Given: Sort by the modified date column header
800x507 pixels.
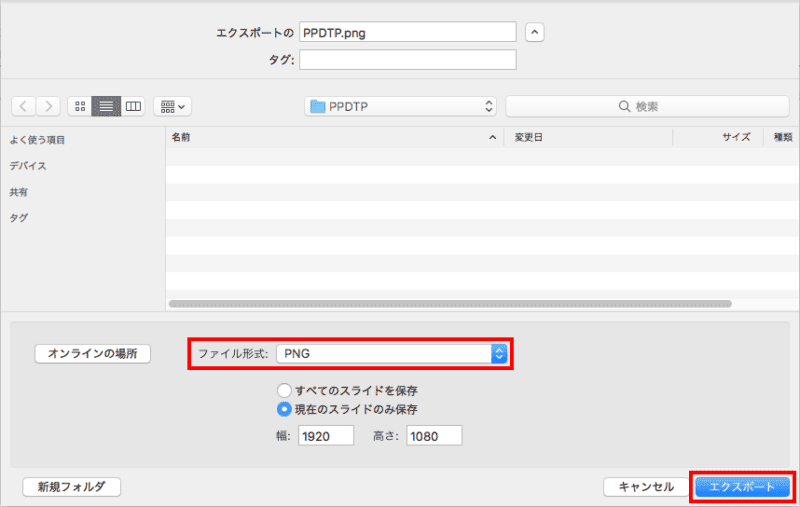Looking at the screenshot, I should click(x=588, y=137).
